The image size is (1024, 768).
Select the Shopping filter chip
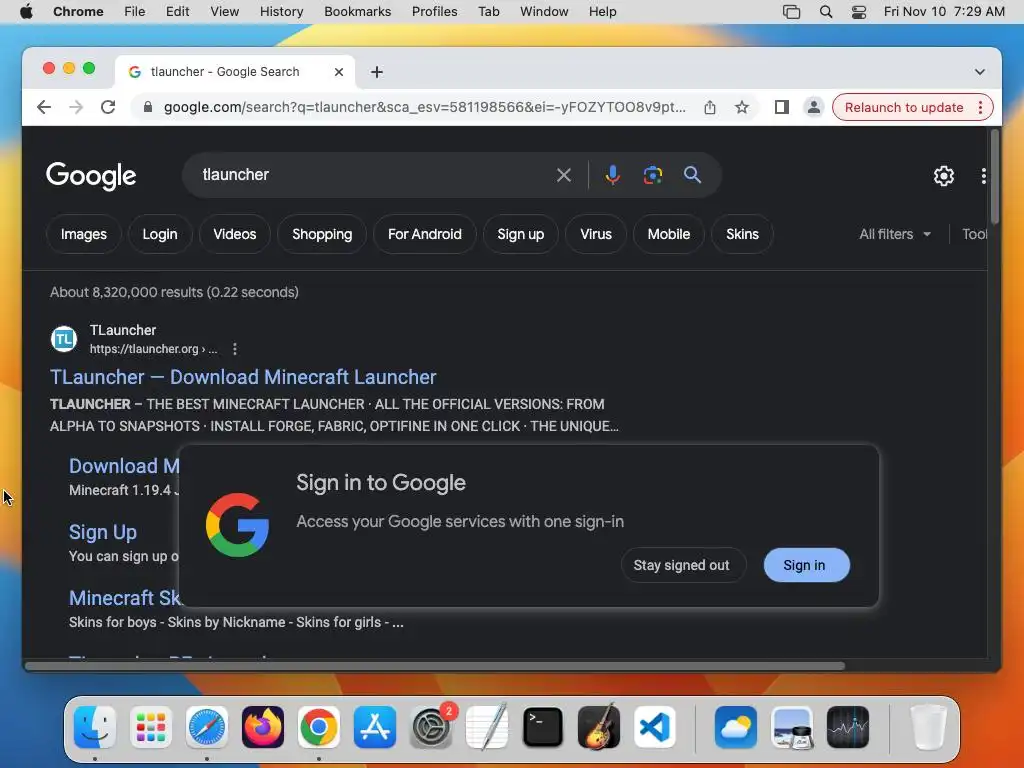click(322, 234)
